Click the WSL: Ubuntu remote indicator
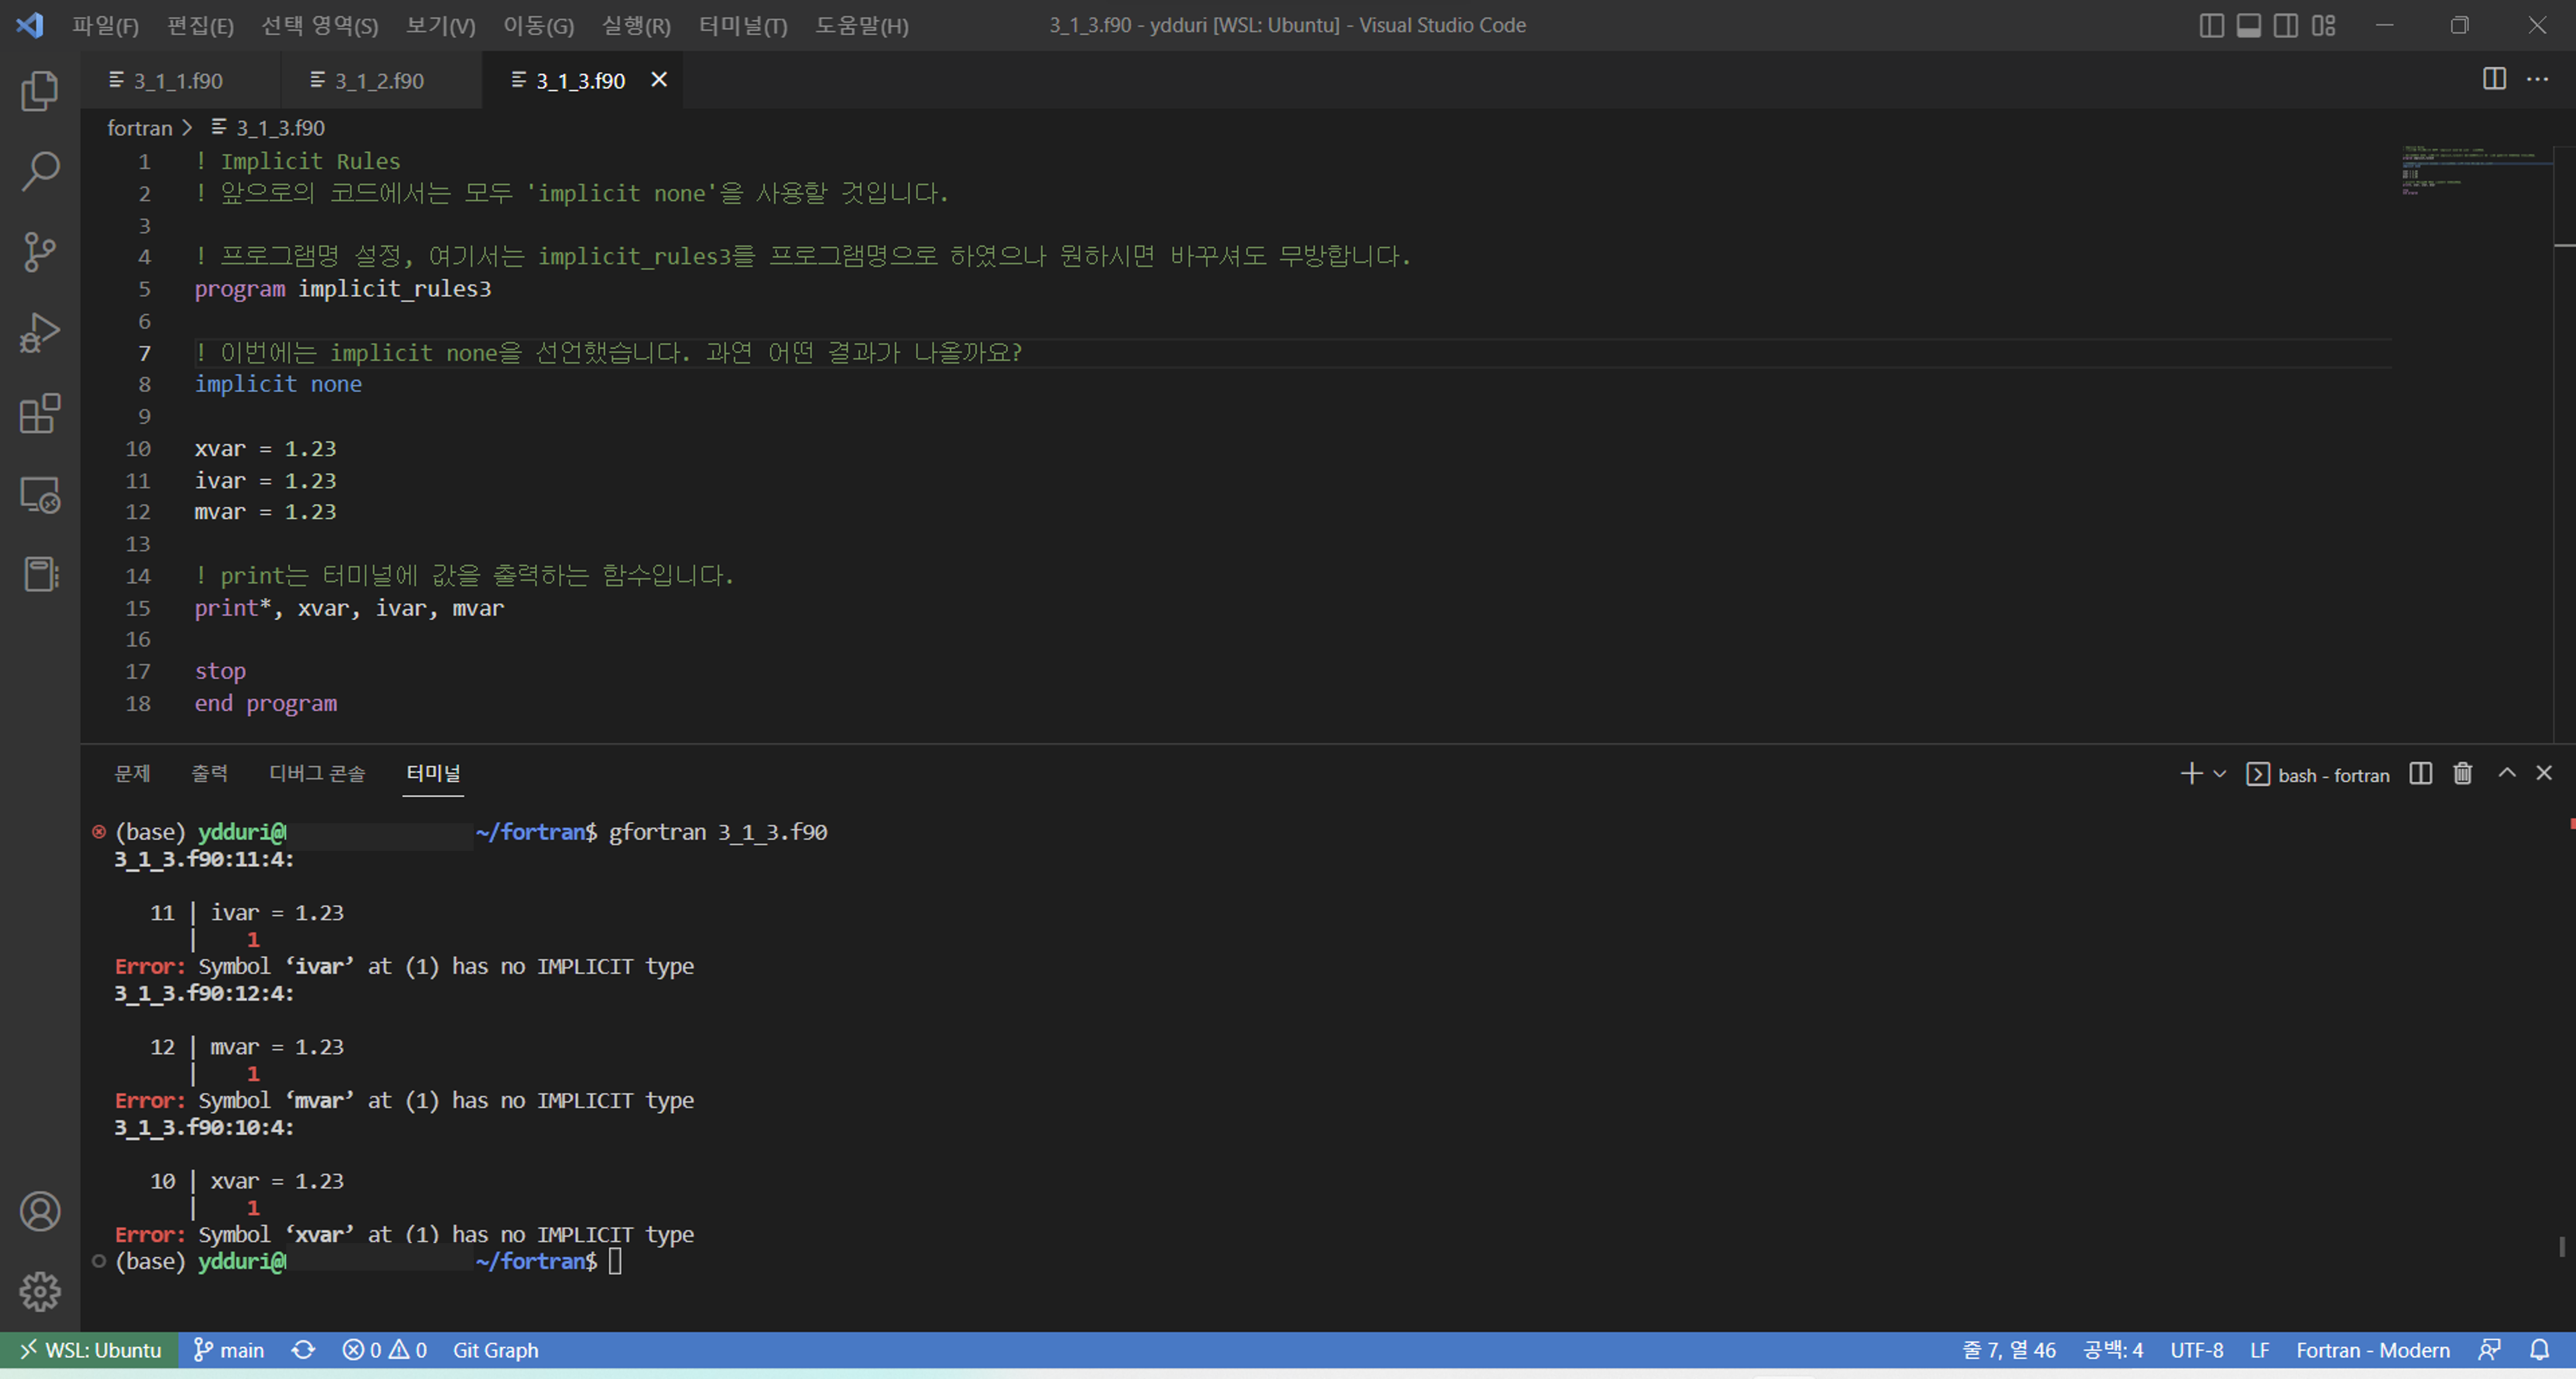The width and height of the screenshot is (2576, 1379). (x=90, y=1350)
